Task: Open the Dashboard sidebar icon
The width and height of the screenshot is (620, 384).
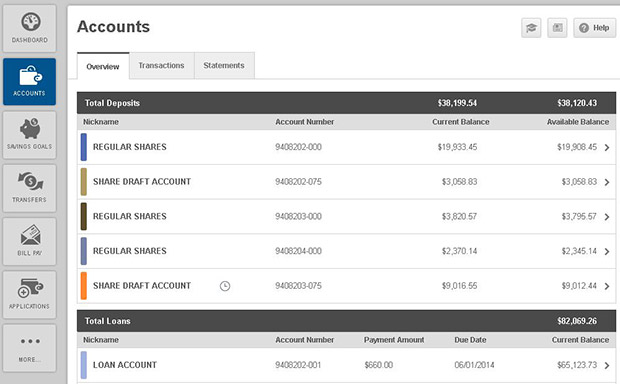Action: (30, 28)
